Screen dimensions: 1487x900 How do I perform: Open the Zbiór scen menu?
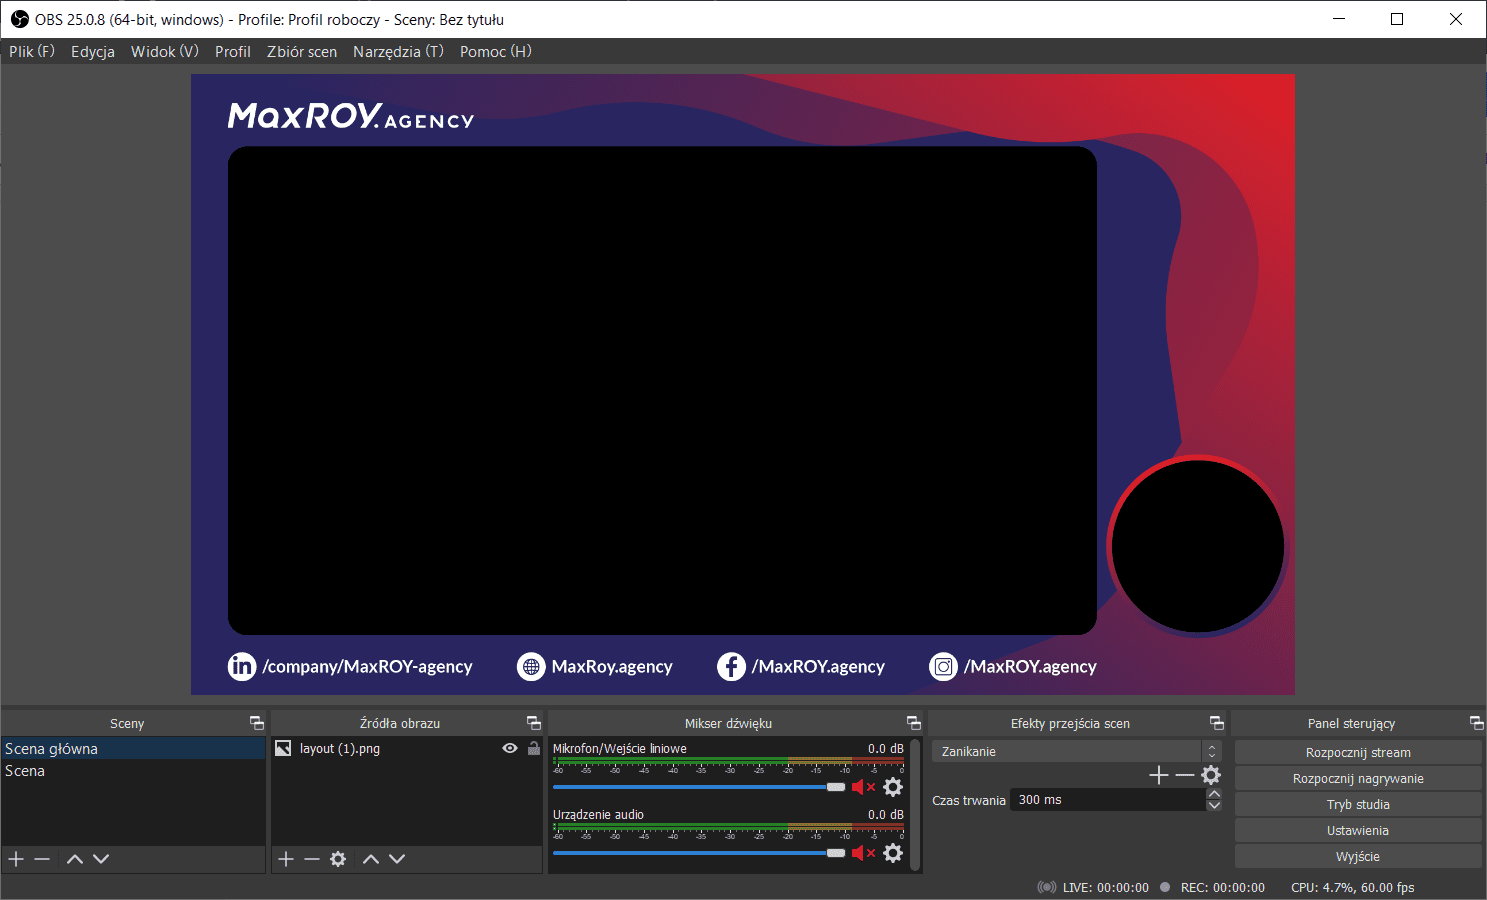click(x=301, y=51)
